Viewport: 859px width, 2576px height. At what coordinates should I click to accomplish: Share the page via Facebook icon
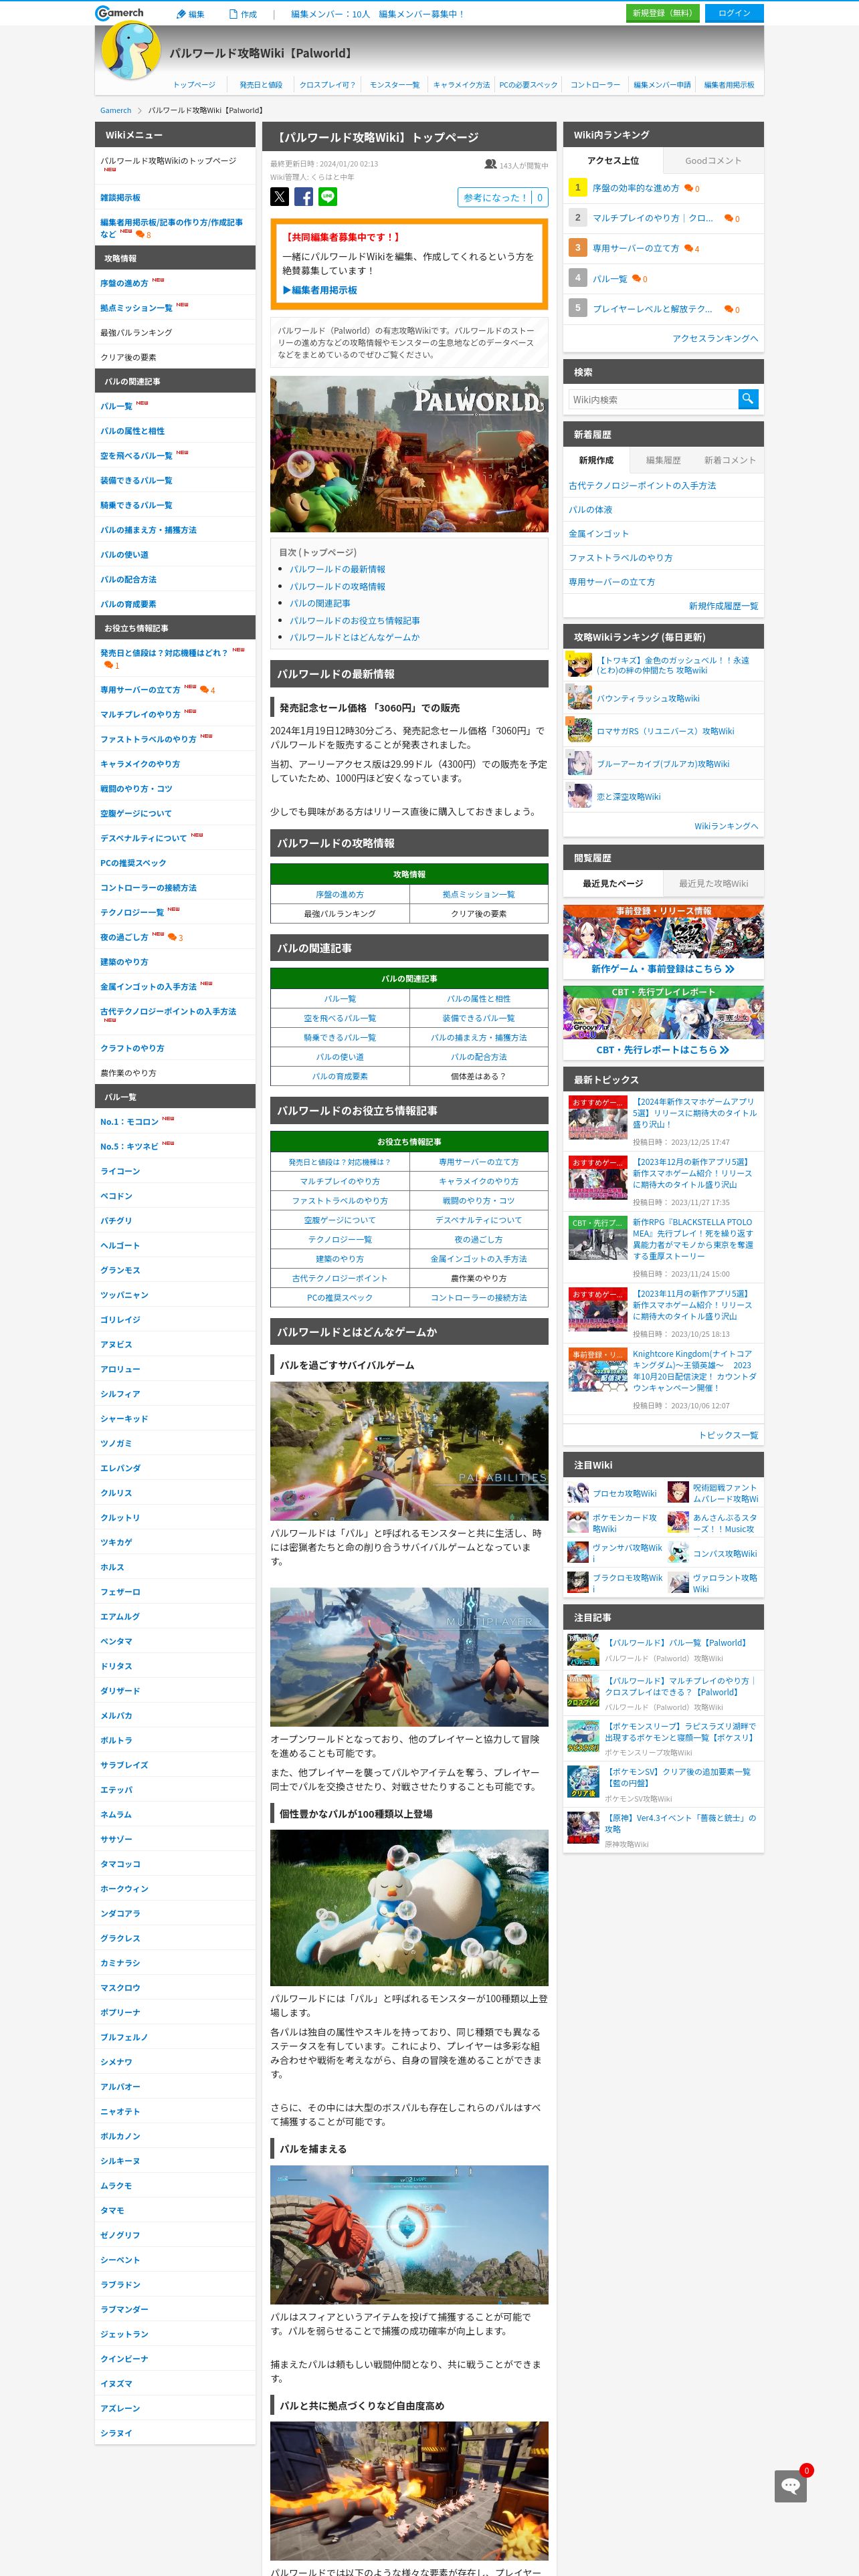point(304,197)
